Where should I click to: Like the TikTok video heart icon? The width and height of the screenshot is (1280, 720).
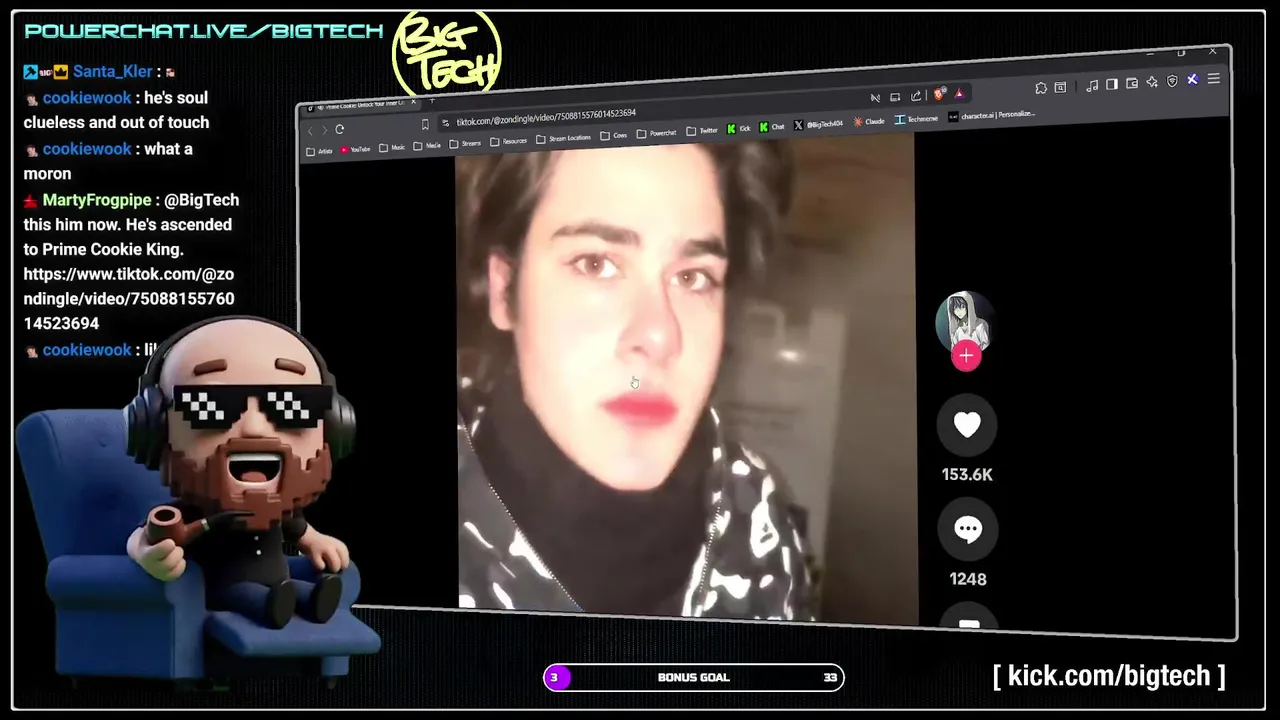[x=967, y=425]
